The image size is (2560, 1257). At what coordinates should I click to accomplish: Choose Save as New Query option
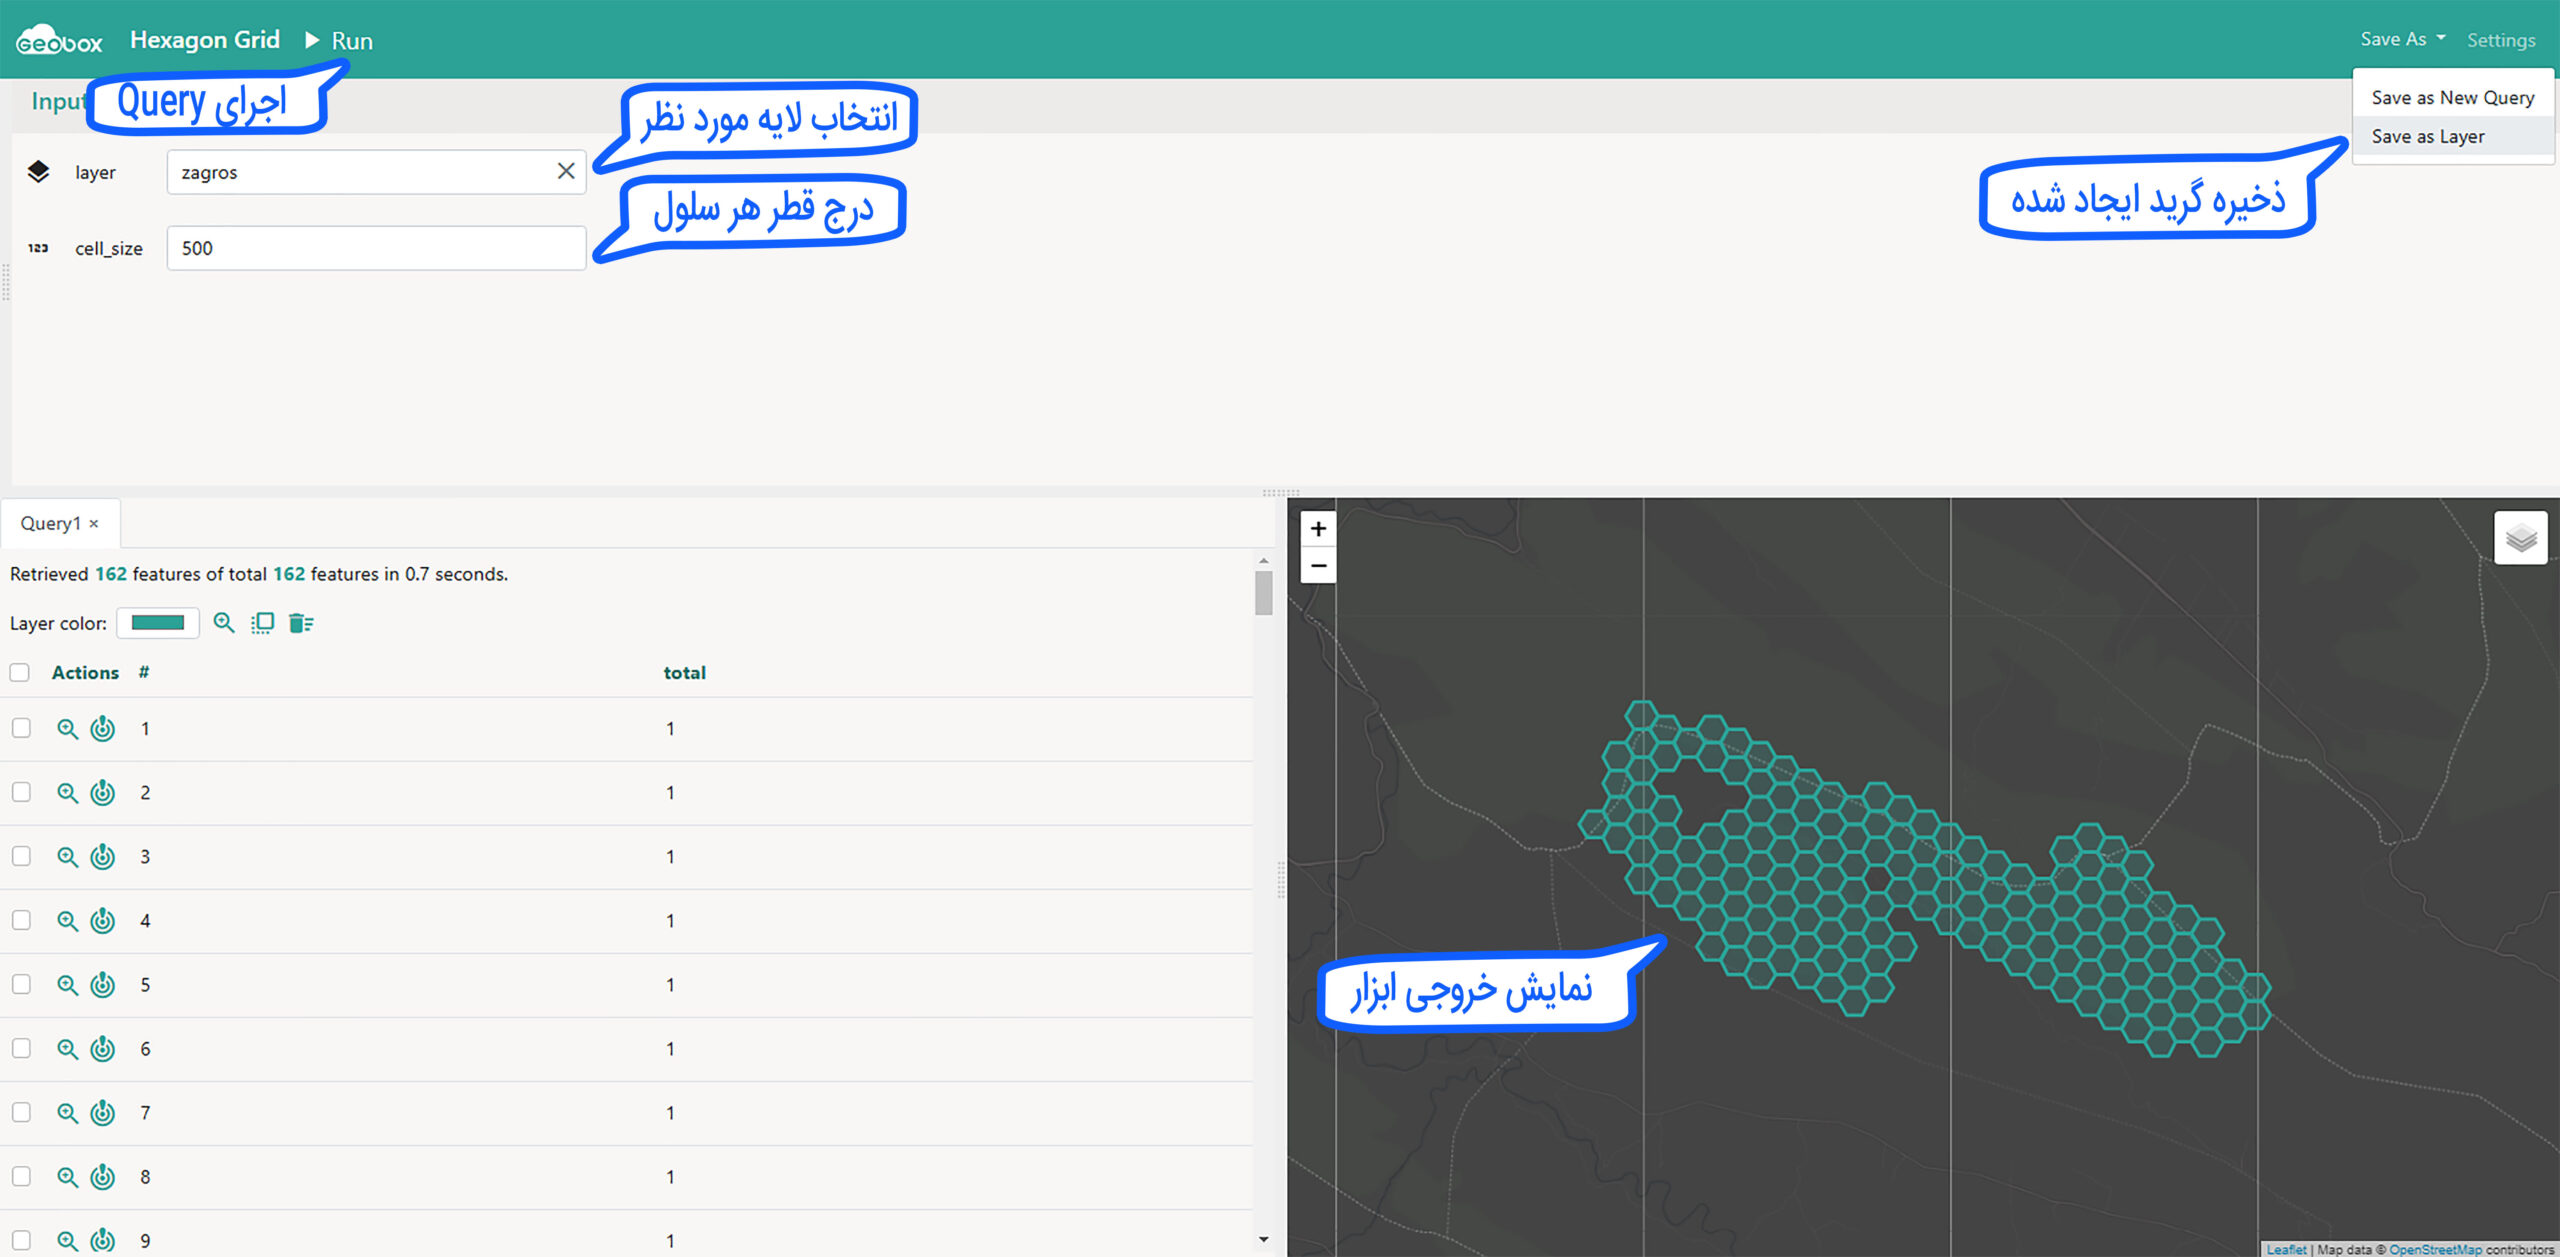[x=2452, y=97]
